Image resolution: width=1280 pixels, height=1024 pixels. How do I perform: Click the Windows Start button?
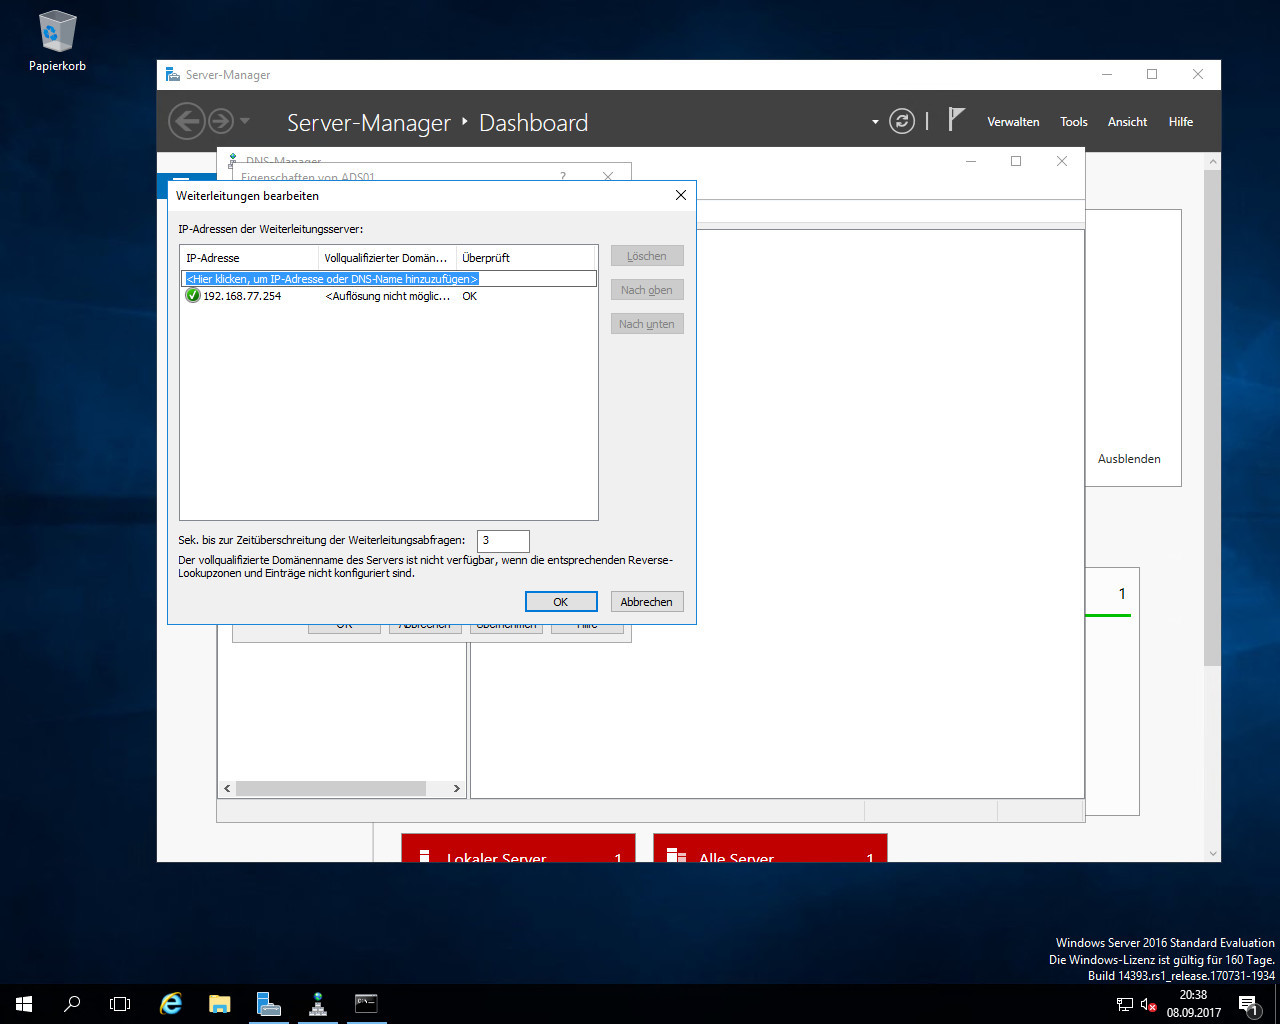pos(24,1004)
